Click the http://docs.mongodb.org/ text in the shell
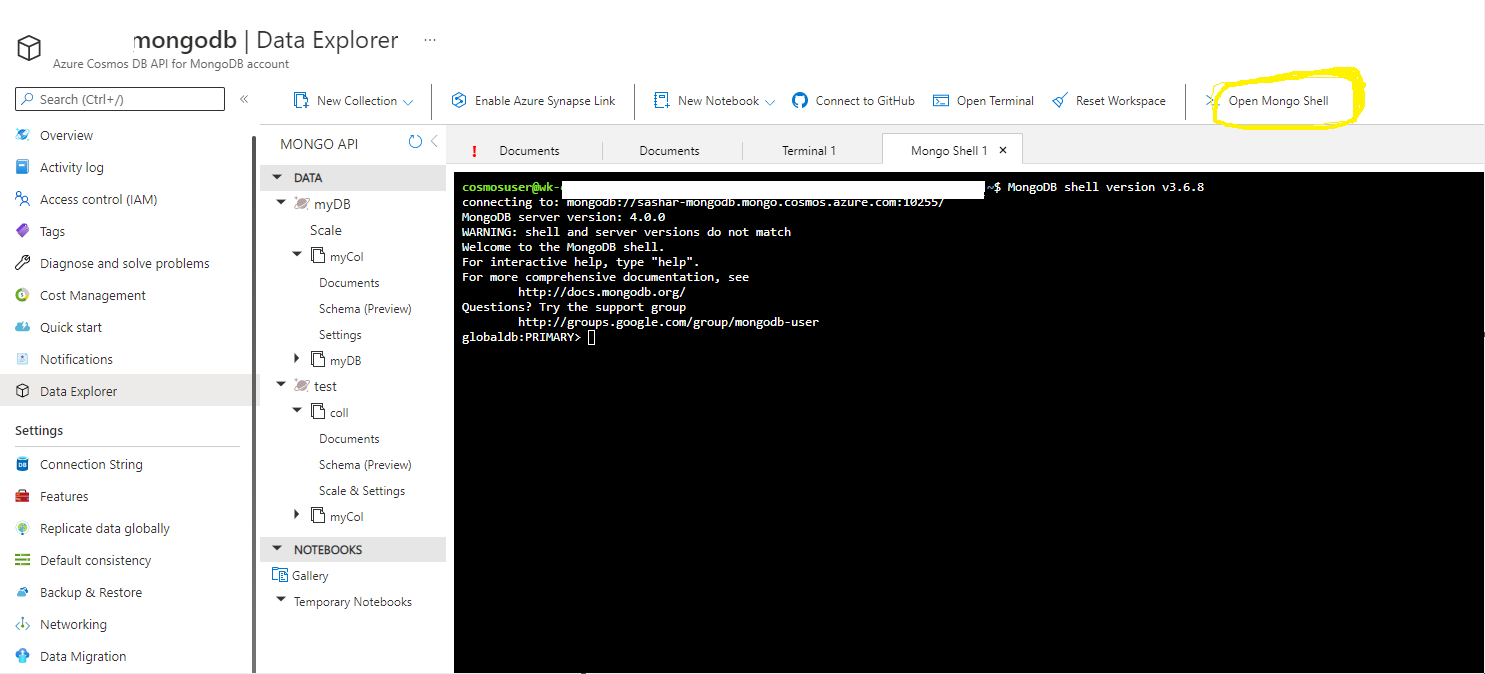This screenshot has height=674, width=1485. click(x=601, y=292)
